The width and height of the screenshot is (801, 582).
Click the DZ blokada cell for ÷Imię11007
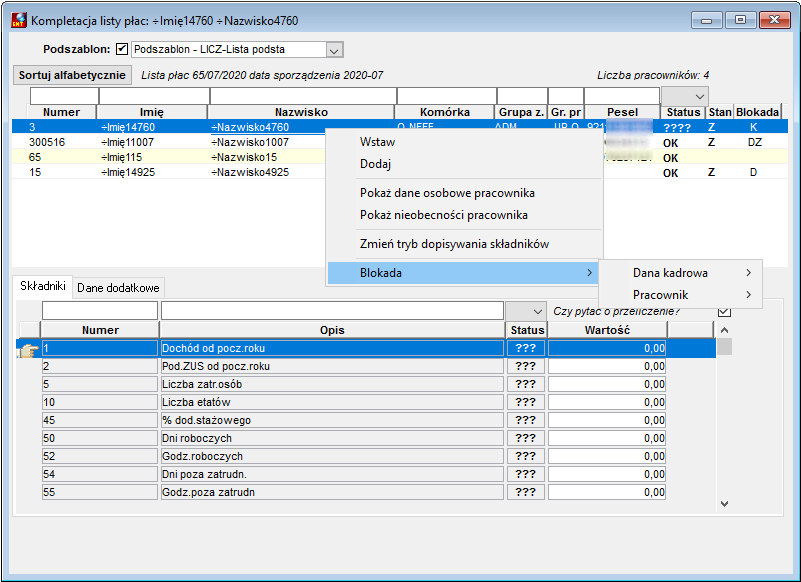pyautogui.click(x=755, y=142)
